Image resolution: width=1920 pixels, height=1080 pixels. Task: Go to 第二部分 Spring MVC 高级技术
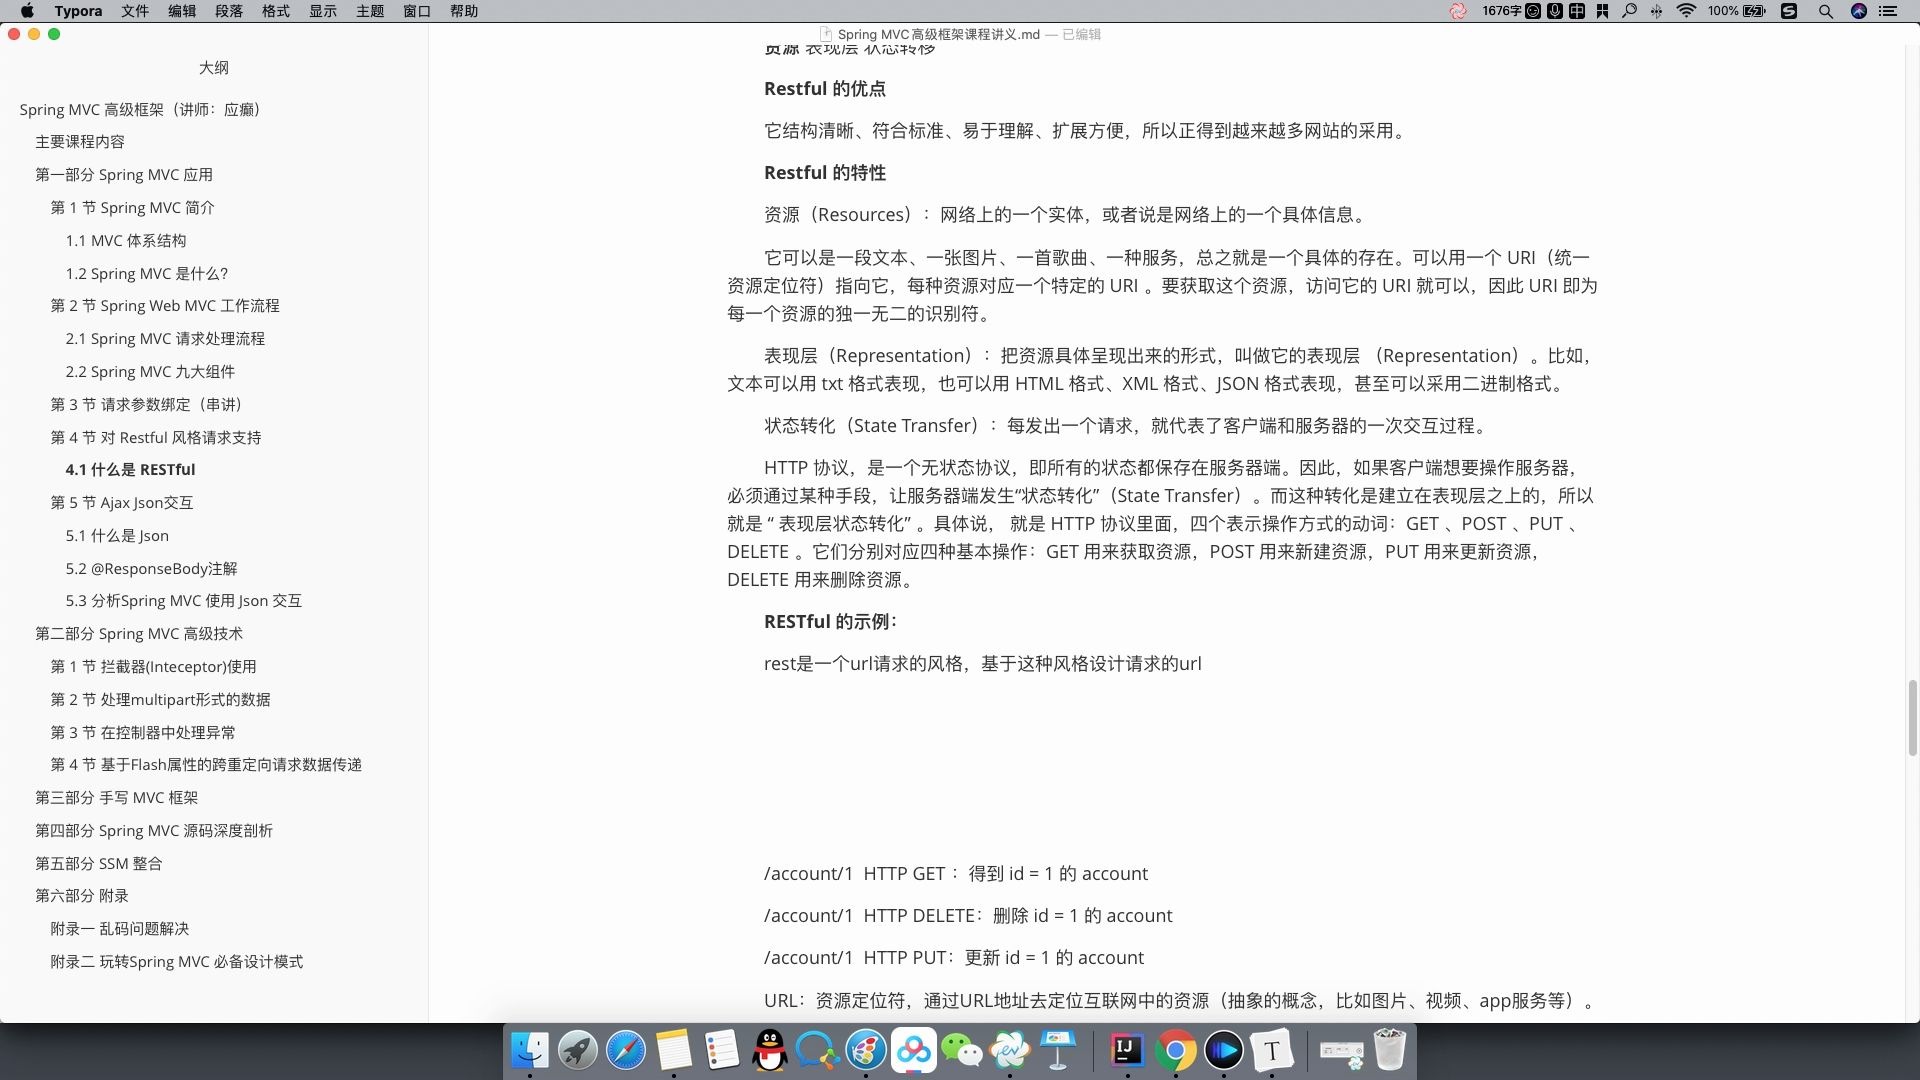(x=139, y=634)
